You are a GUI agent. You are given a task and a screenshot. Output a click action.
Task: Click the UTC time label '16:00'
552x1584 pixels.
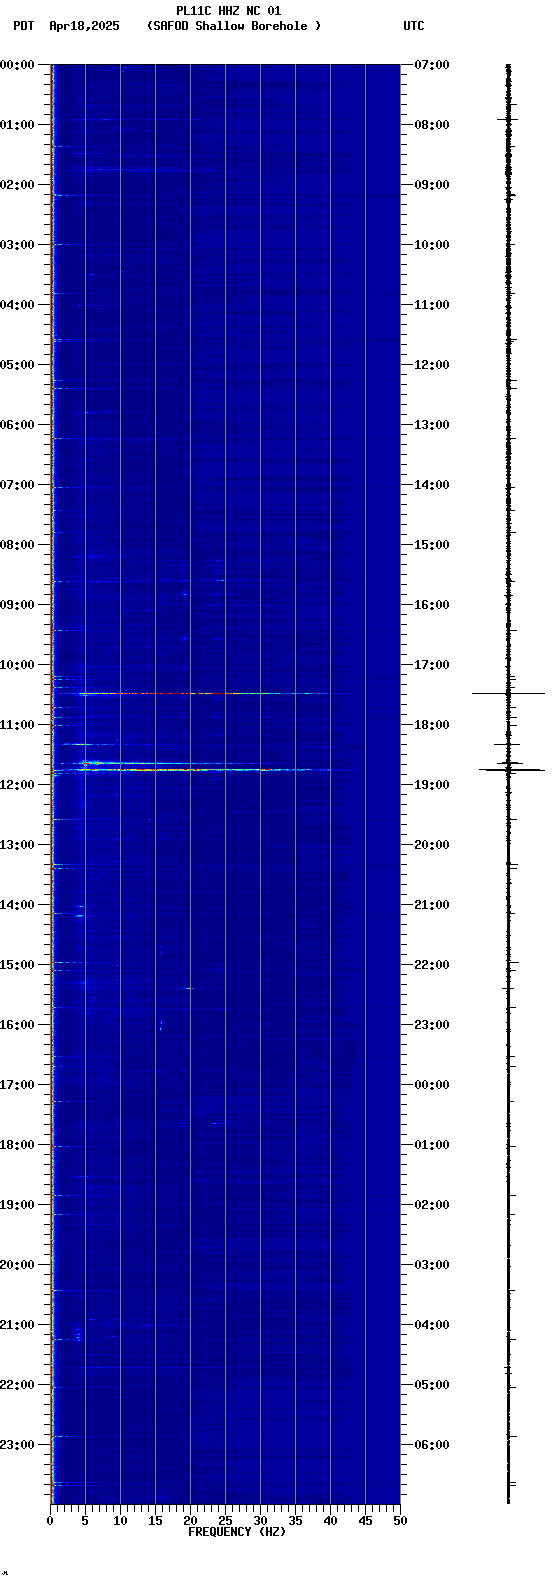432,605
